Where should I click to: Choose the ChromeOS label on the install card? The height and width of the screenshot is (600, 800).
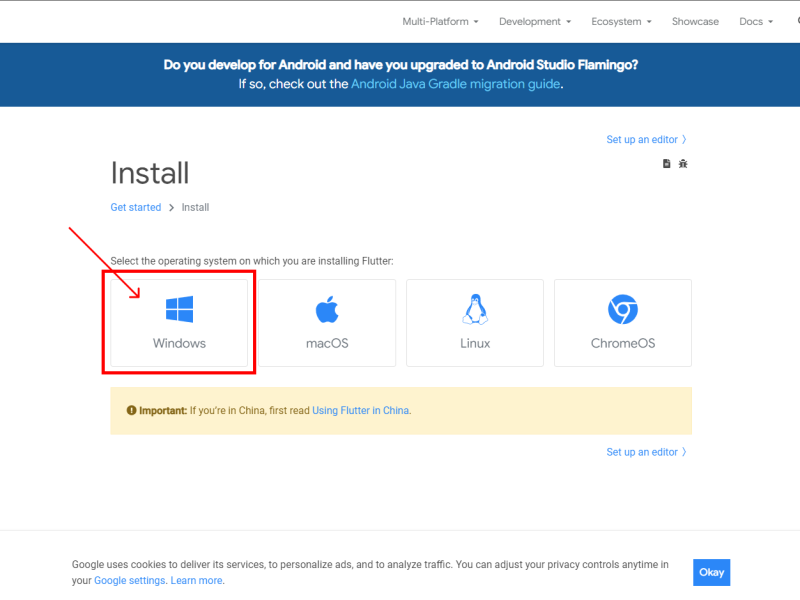[623, 343]
